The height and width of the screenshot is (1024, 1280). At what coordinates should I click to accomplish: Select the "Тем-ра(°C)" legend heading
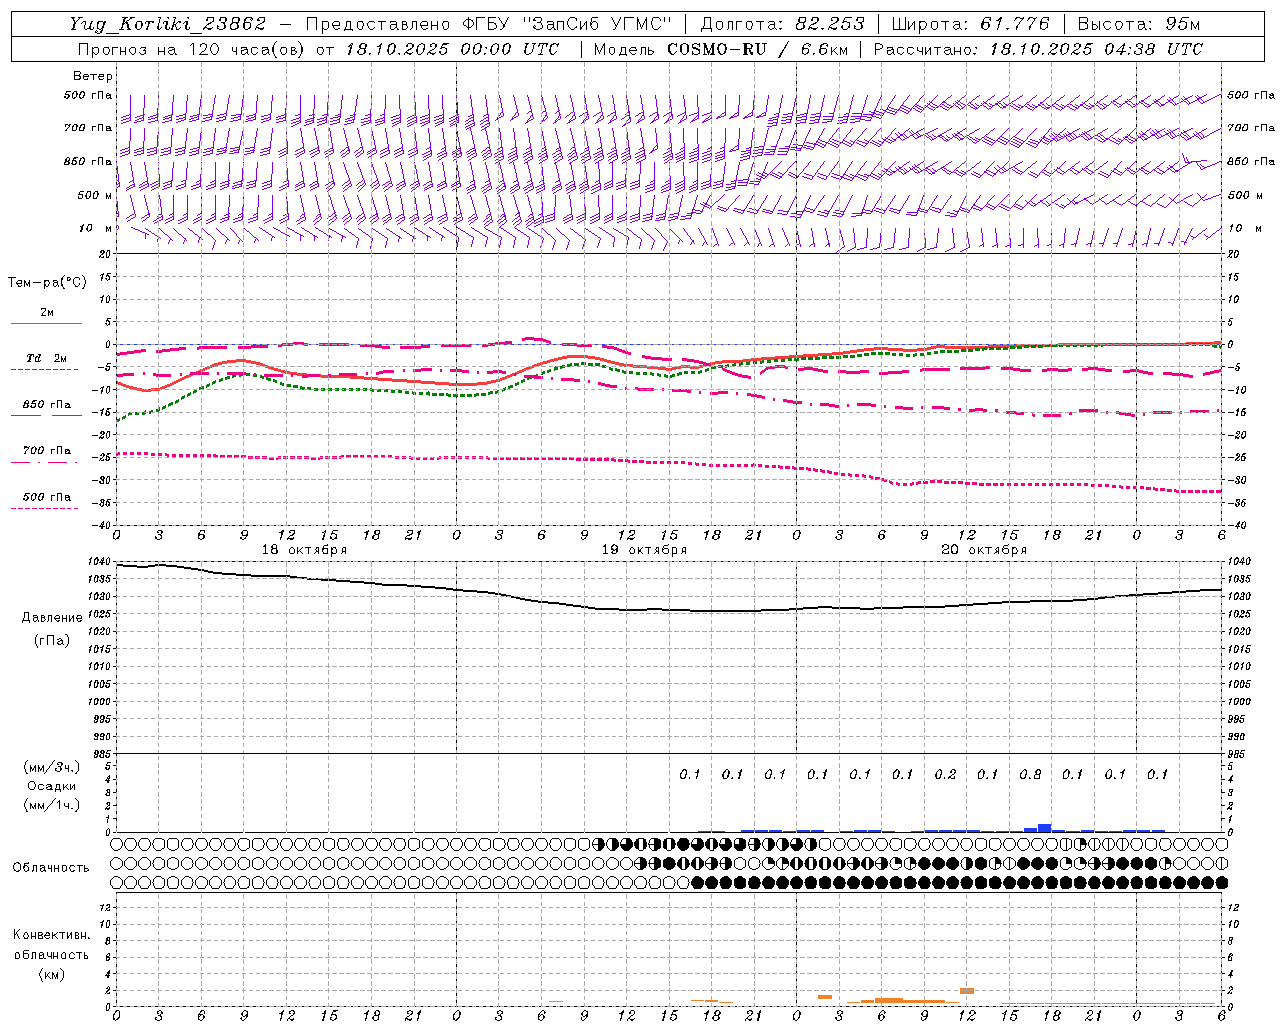pos(47,283)
